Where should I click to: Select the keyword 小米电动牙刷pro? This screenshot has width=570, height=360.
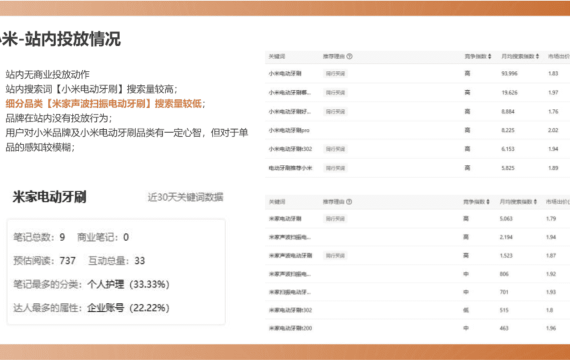[x=289, y=130]
